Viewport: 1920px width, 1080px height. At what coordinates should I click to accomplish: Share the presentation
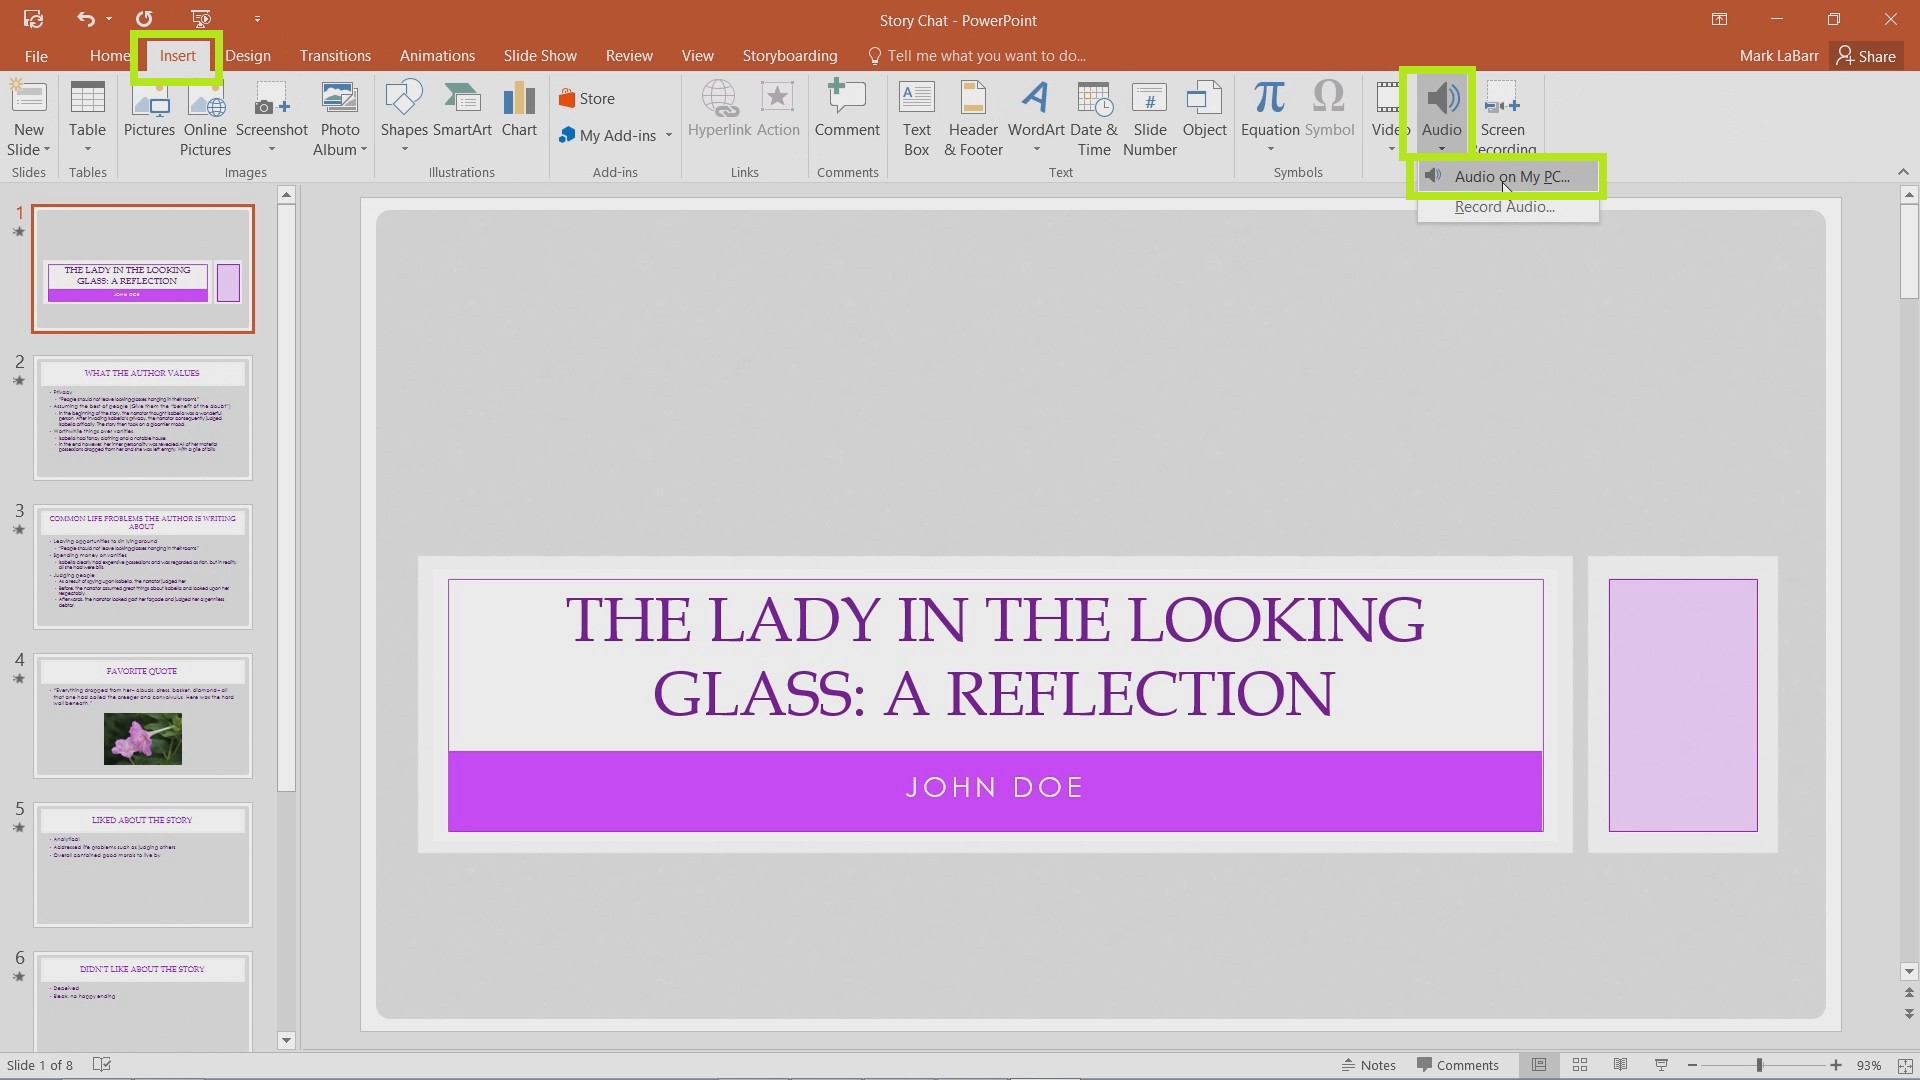coord(1866,56)
